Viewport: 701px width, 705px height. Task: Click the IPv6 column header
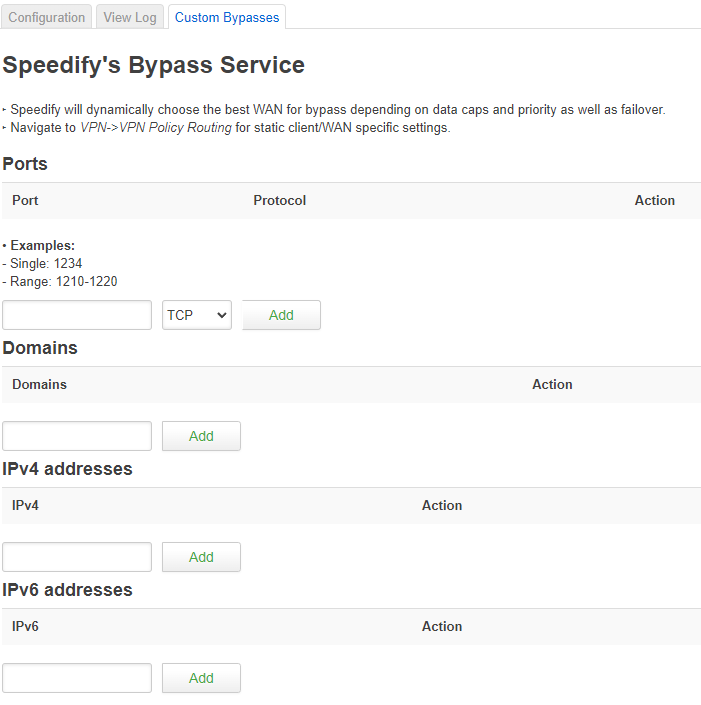(x=25, y=626)
